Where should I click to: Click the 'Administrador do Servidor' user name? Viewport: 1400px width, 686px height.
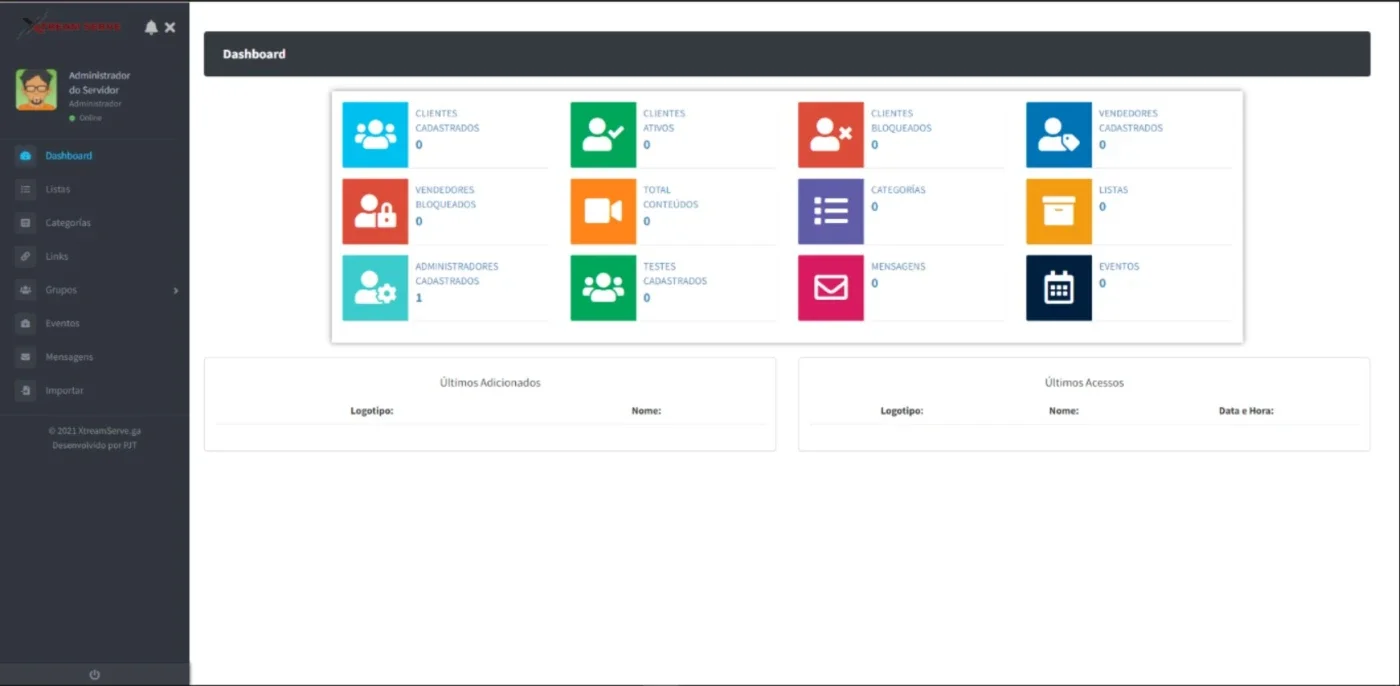[99, 83]
